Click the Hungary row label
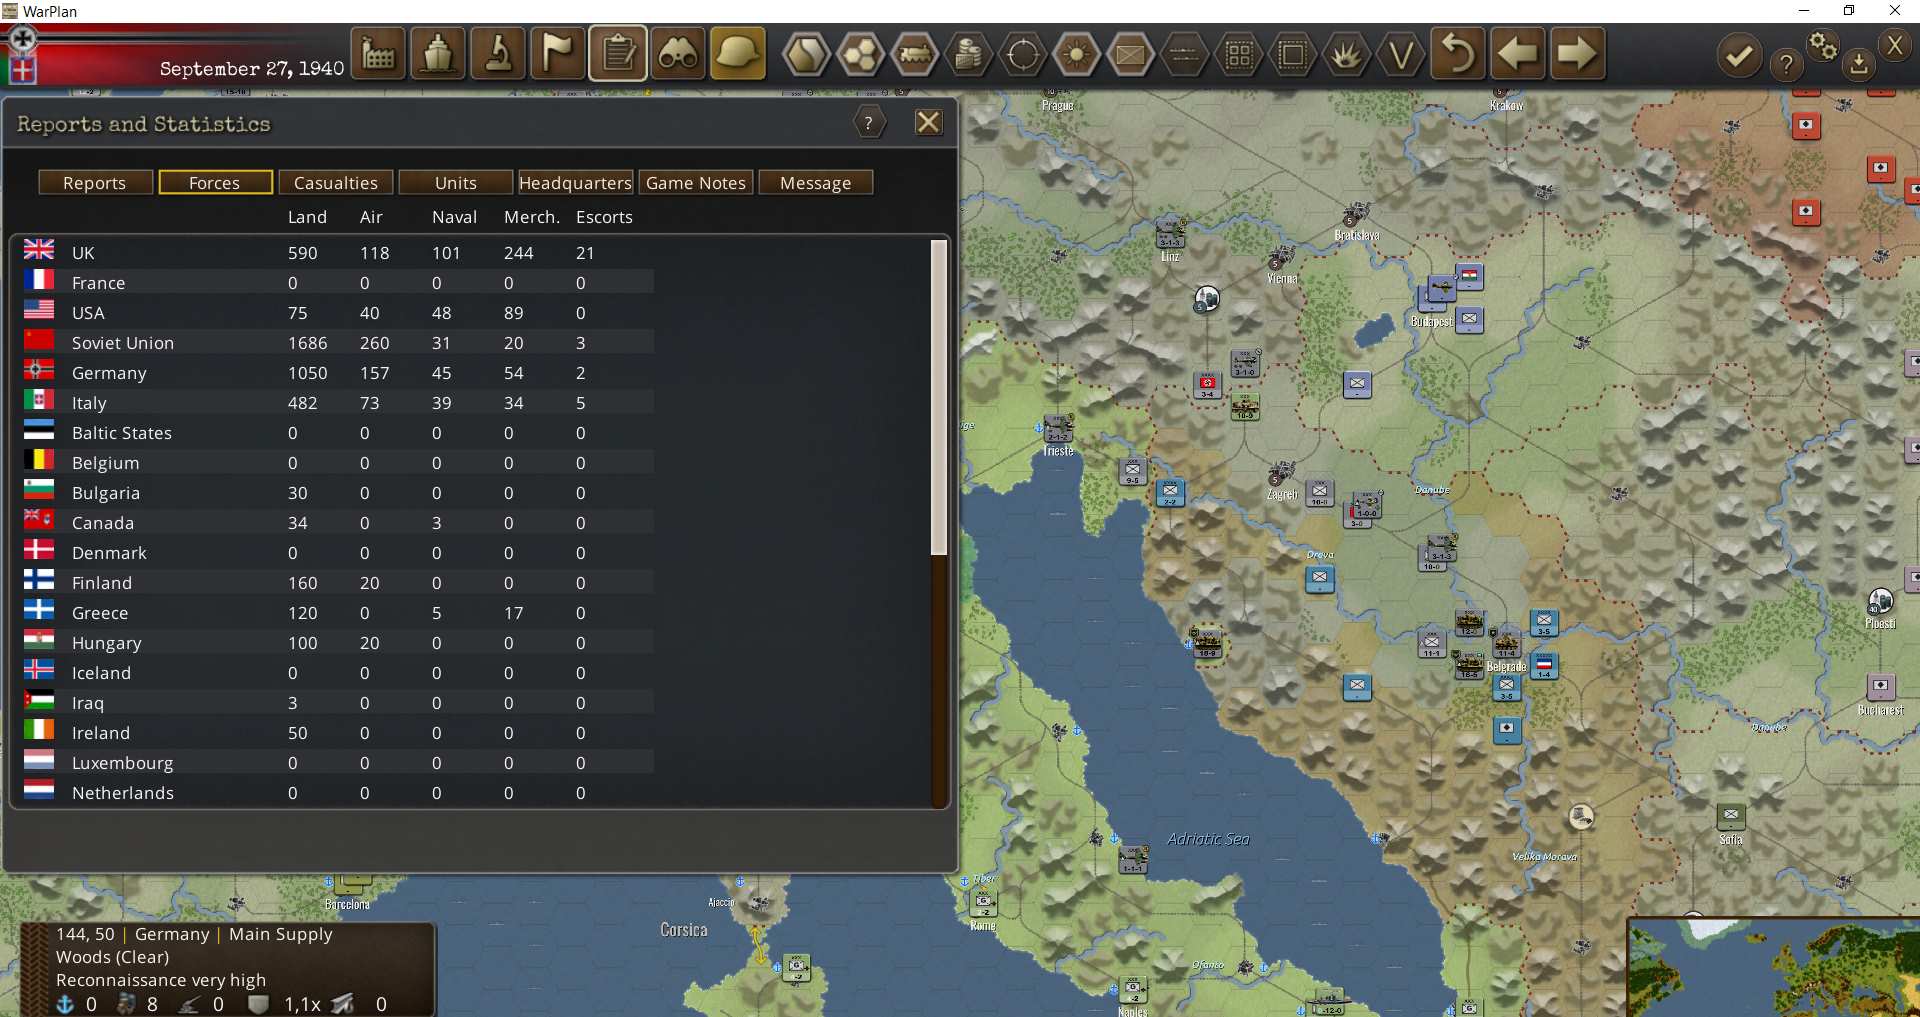This screenshot has width=1920, height=1017. tap(107, 643)
